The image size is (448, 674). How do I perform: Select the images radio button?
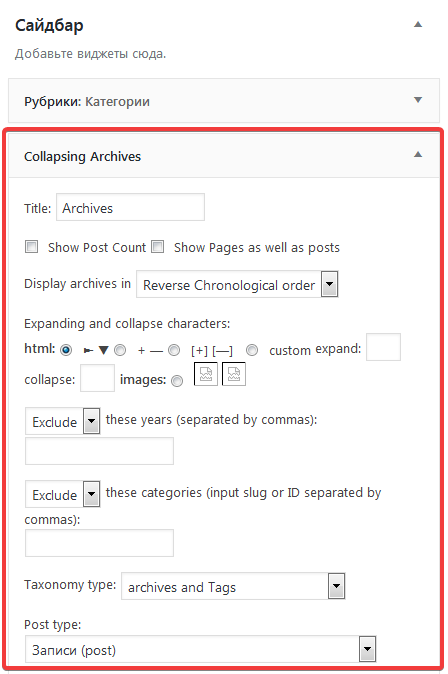177,381
